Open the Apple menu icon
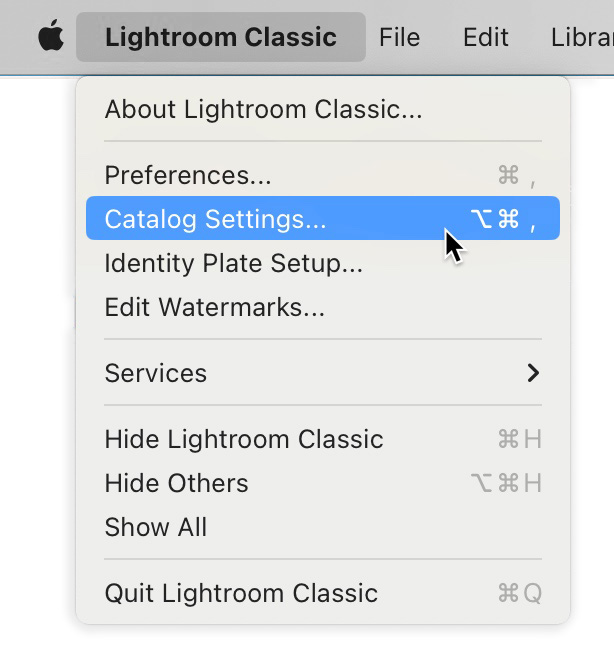 51,36
